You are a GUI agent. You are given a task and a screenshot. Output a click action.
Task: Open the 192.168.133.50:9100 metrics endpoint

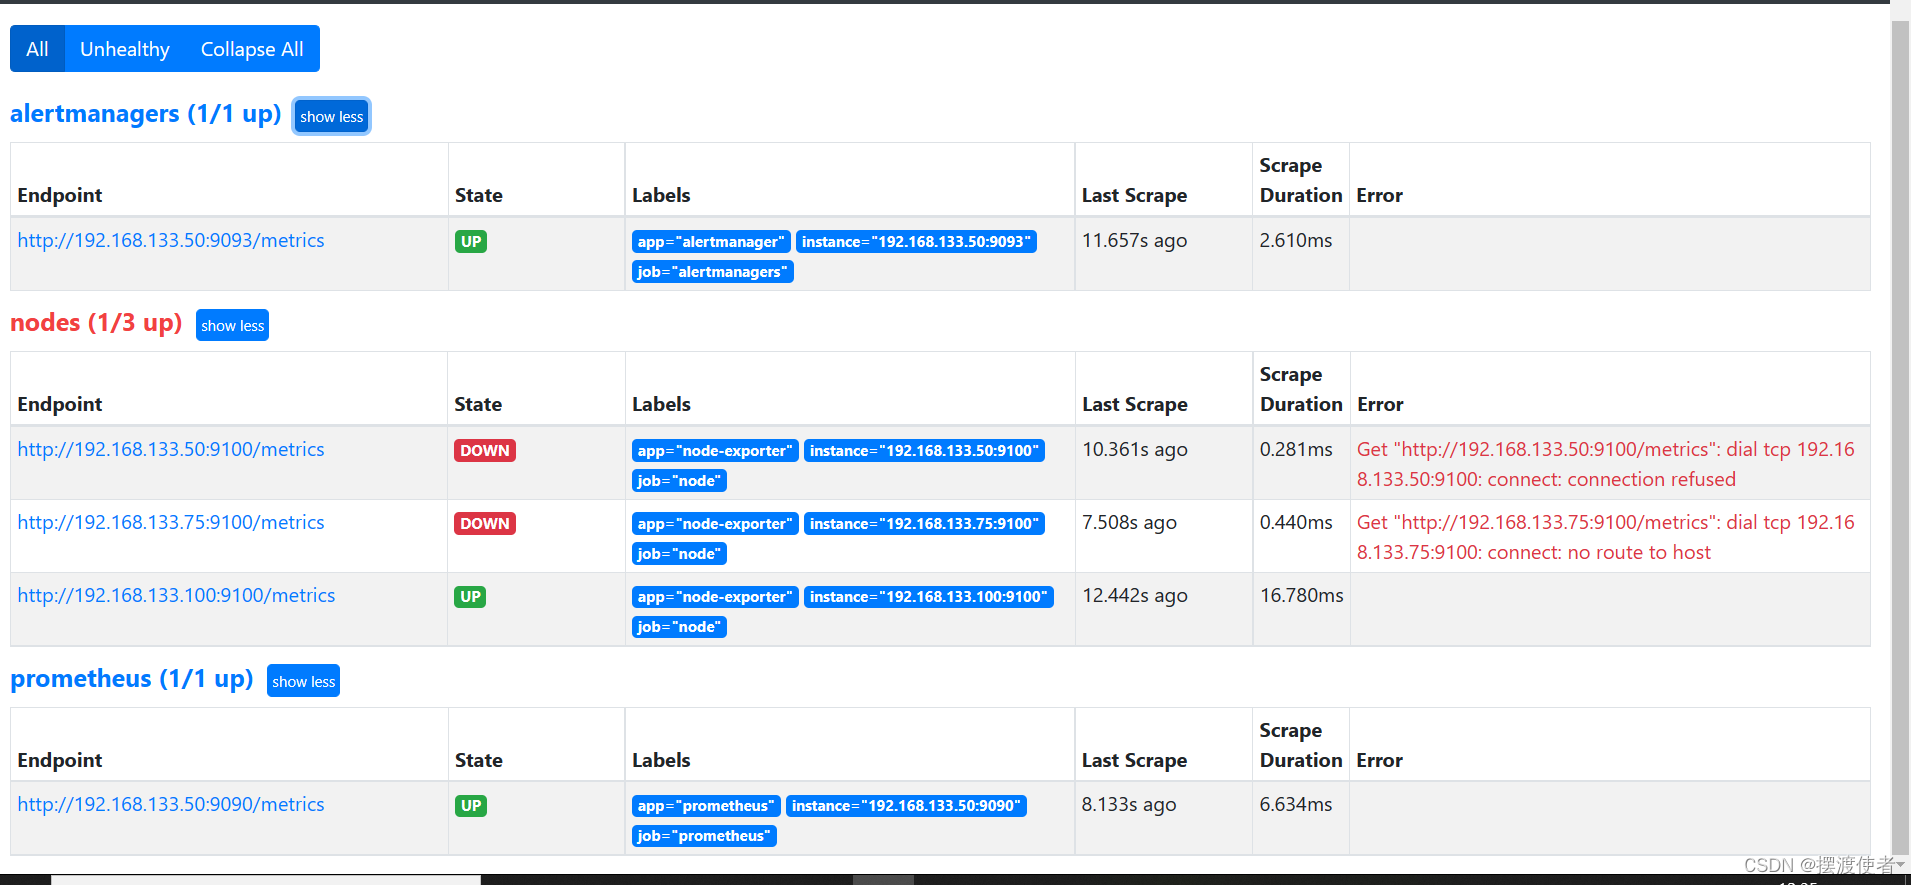coord(171,450)
